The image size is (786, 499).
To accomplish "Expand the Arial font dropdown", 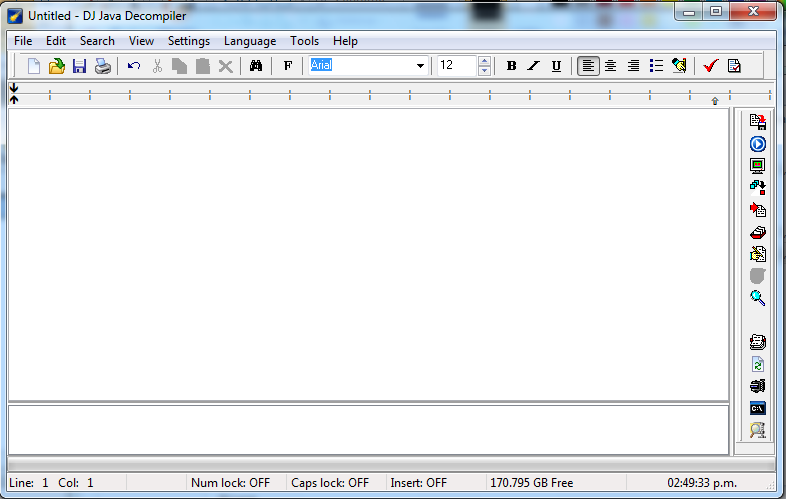I will click(420, 66).
